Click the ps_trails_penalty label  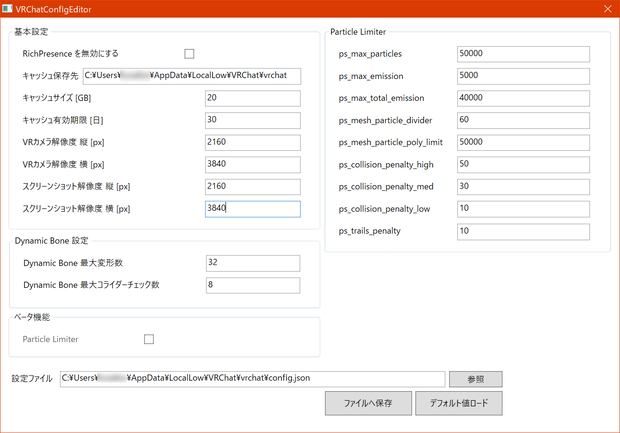pos(369,231)
